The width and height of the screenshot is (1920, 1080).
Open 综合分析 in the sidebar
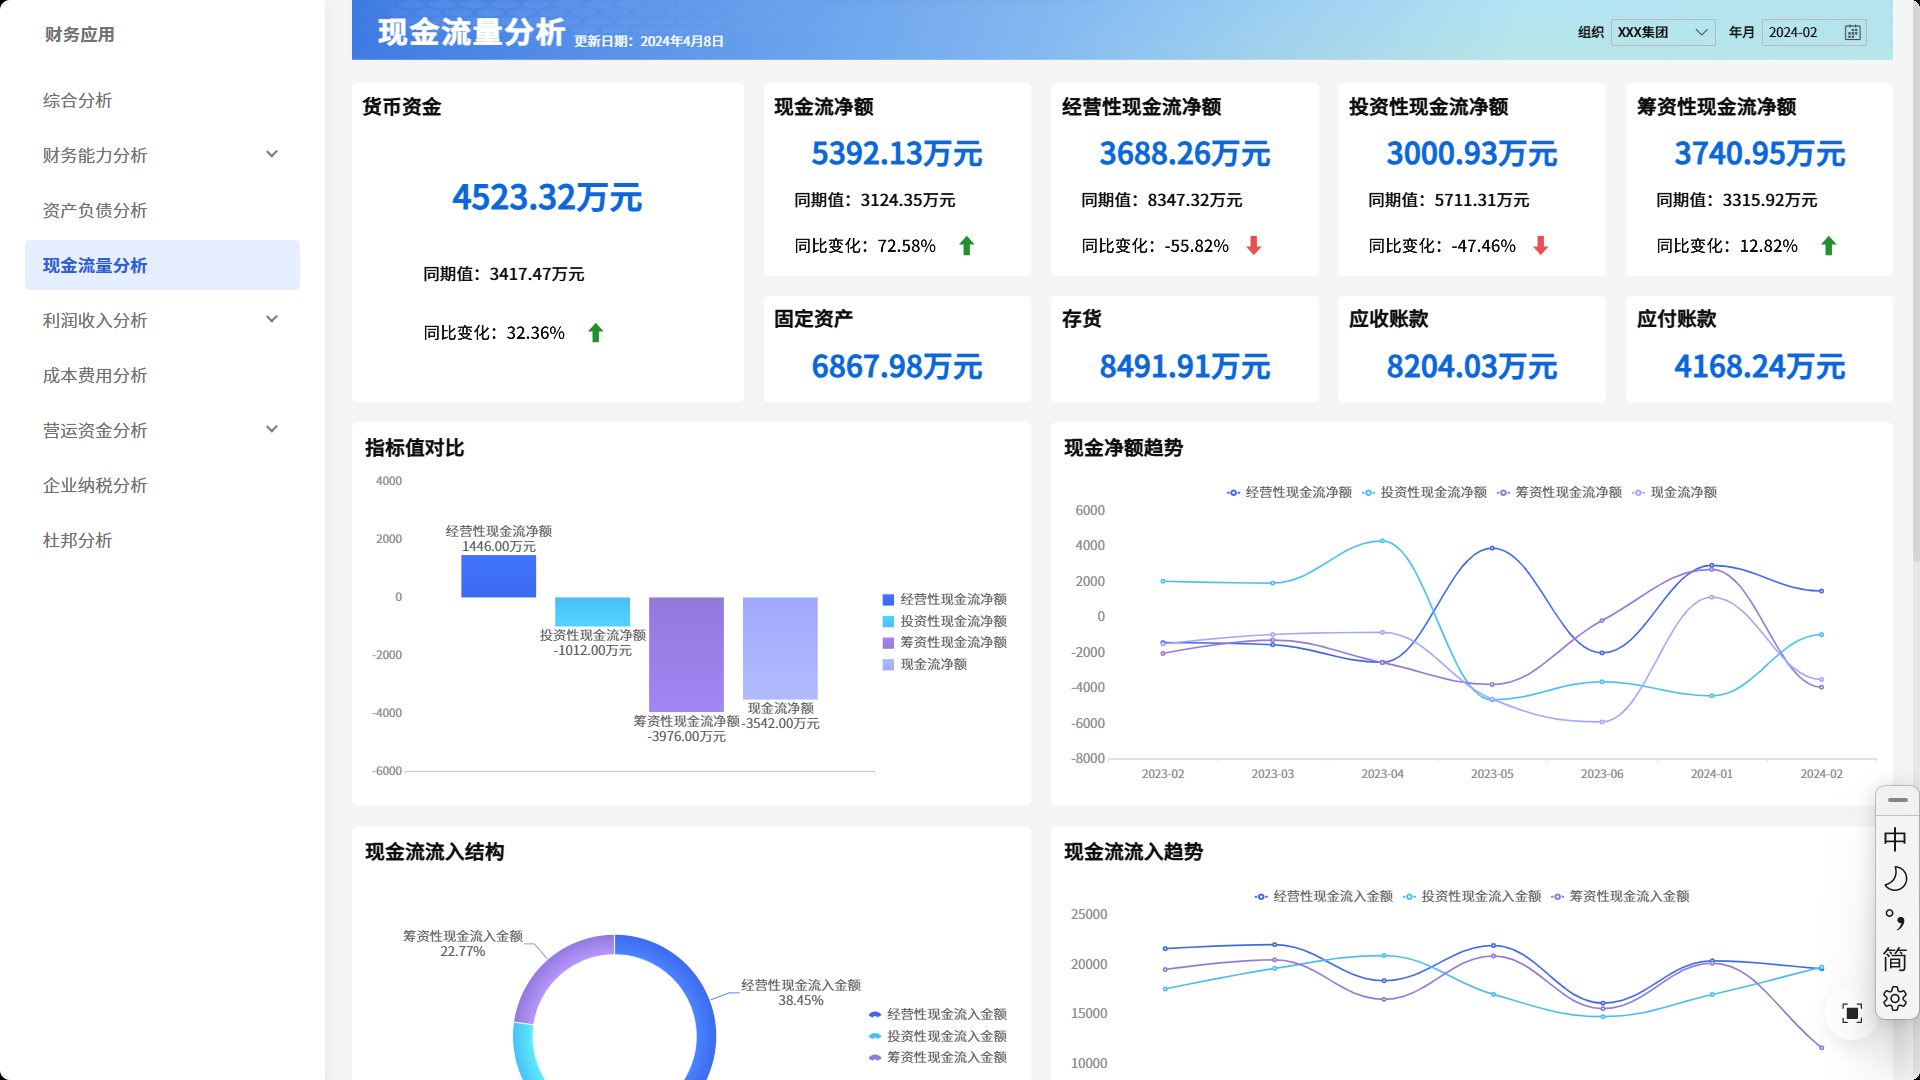(x=78, y=100)
